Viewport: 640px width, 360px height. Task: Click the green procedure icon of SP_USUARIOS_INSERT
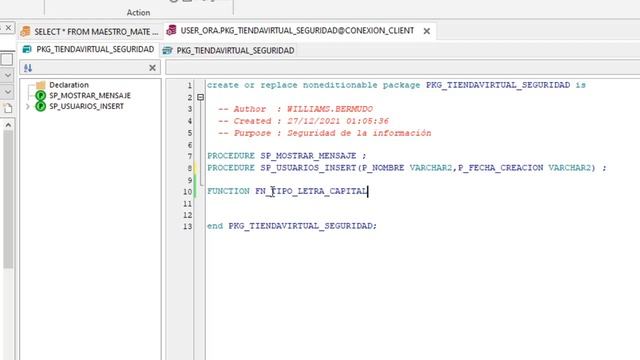(40, 106)
